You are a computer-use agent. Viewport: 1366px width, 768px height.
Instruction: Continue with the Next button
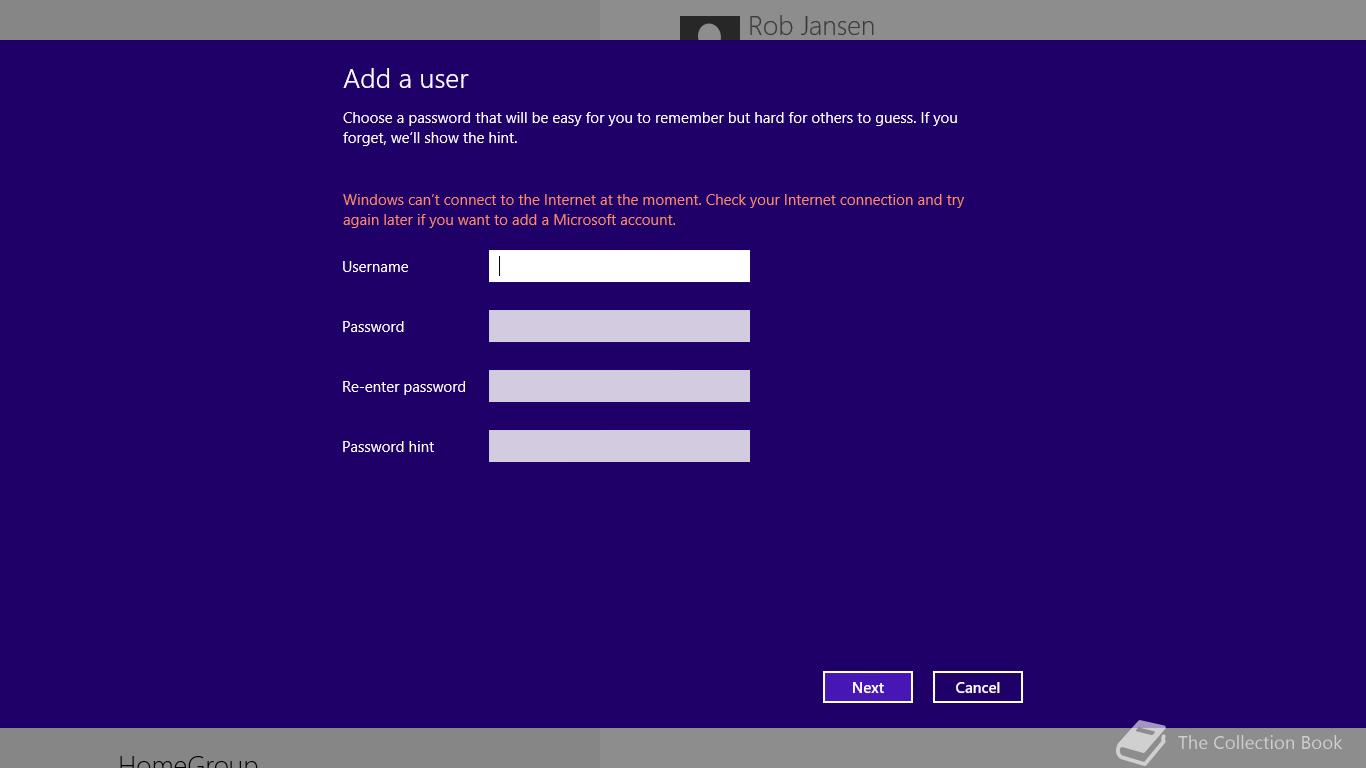click(x=868, y=687)
